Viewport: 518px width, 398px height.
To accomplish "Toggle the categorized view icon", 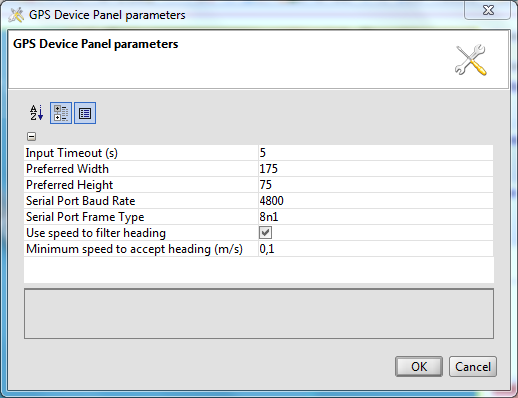I will coord(61,113).
